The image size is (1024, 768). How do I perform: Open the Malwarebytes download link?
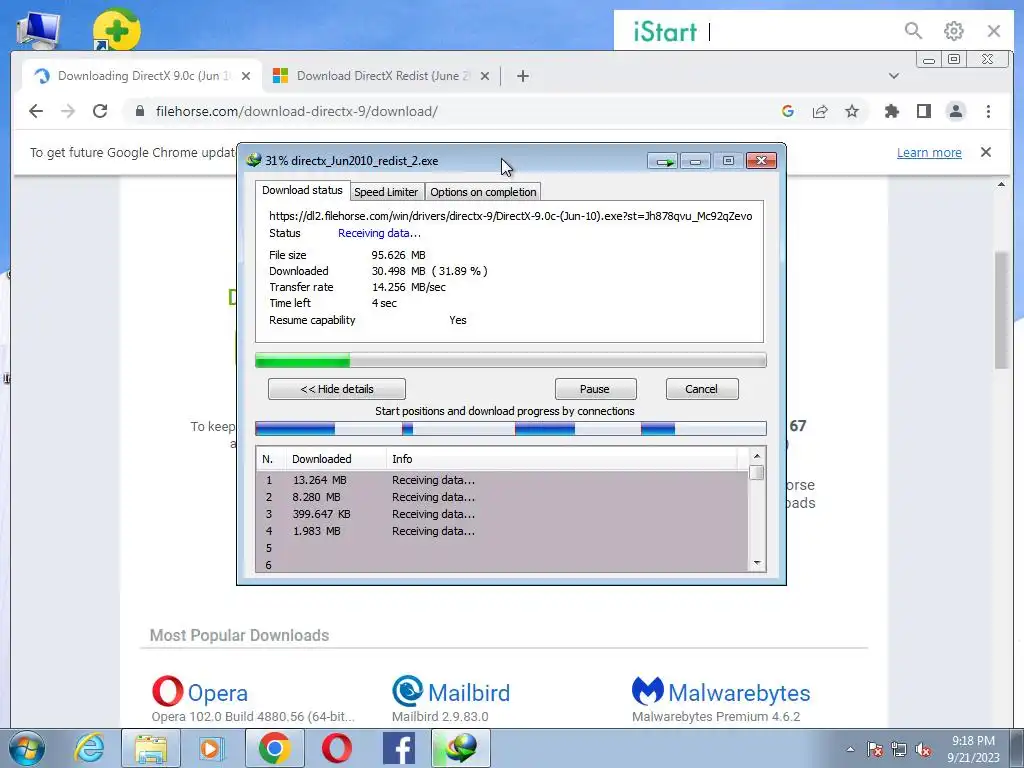tap(739, 693)
